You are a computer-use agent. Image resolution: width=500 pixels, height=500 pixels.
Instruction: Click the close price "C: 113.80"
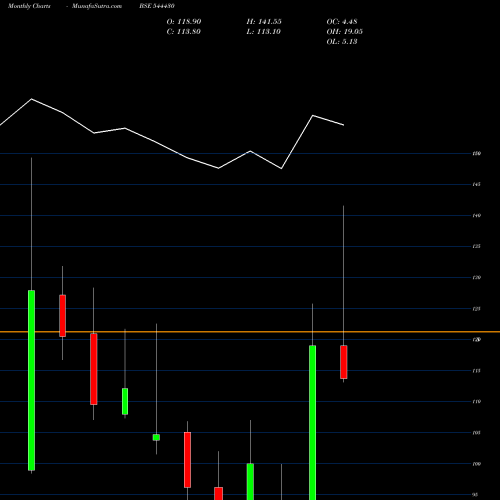coord(184,32)
